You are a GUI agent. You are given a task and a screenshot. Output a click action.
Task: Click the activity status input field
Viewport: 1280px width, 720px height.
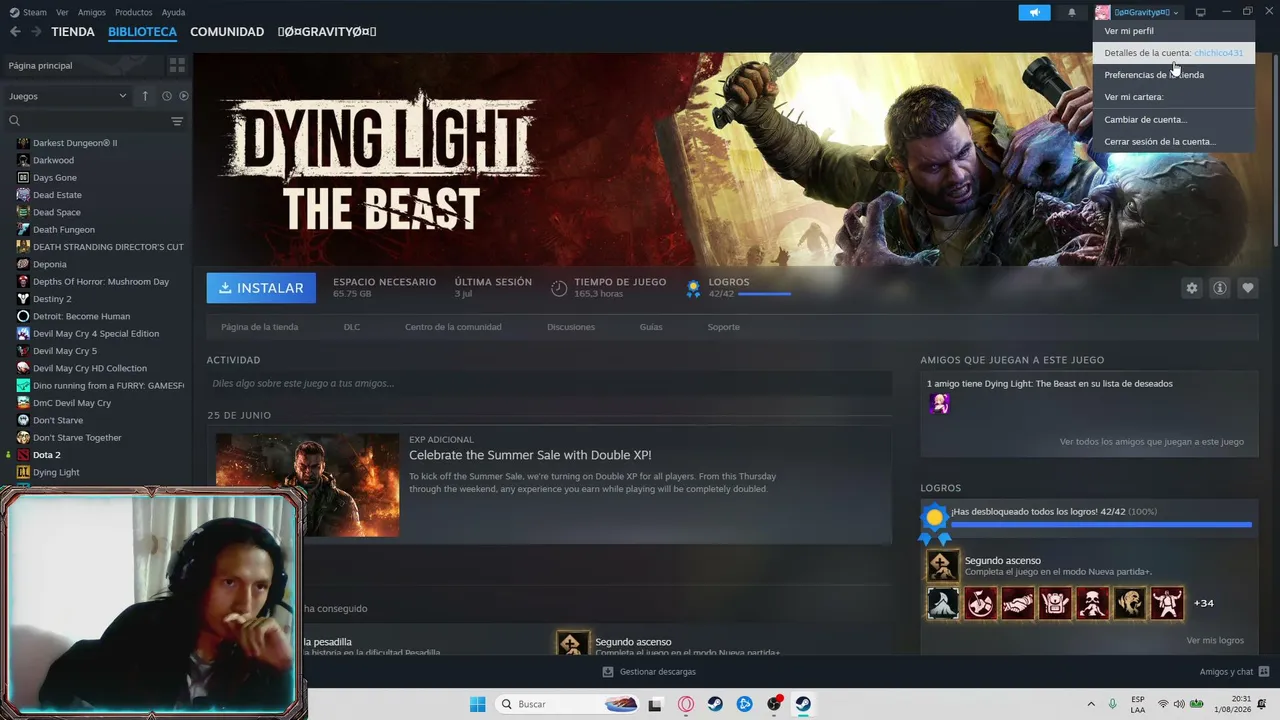(549, 383)
